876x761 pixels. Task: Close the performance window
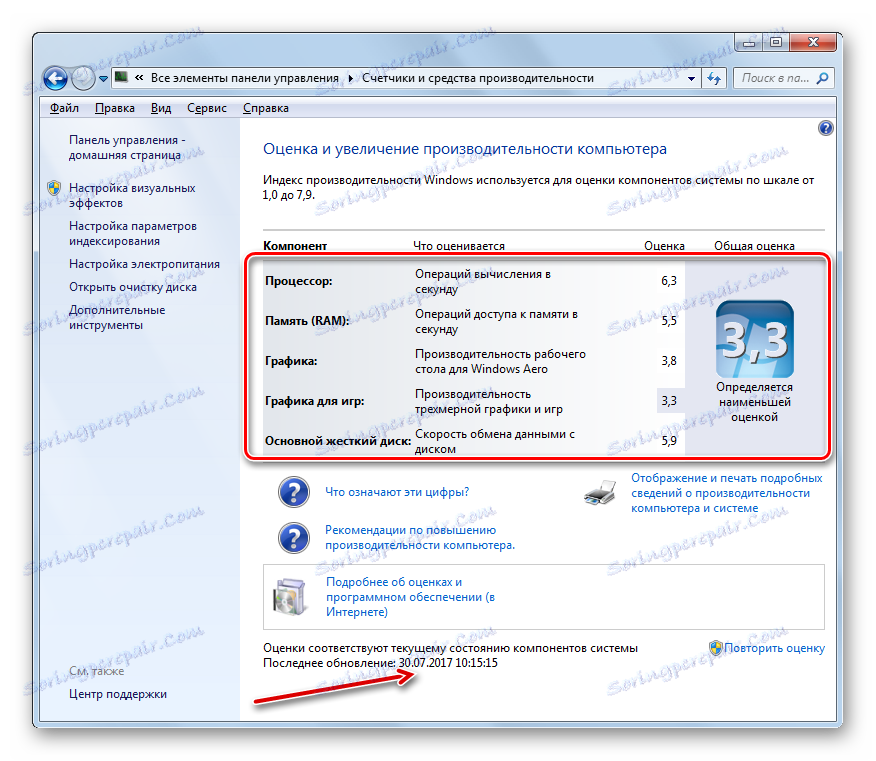tap(813, 42)
